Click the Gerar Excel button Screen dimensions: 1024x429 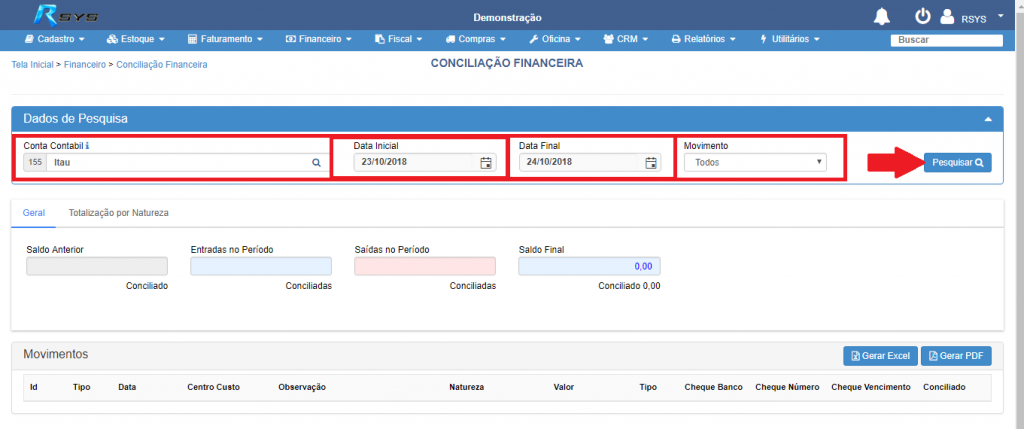pyautogui.click(x=879, y=356)
